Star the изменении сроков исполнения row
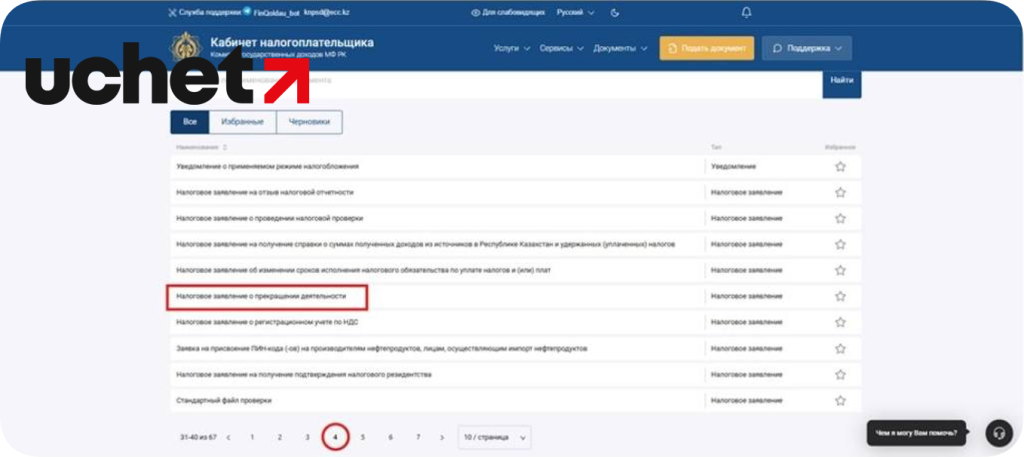1024x457 pixels. click(x=840, y=270)
